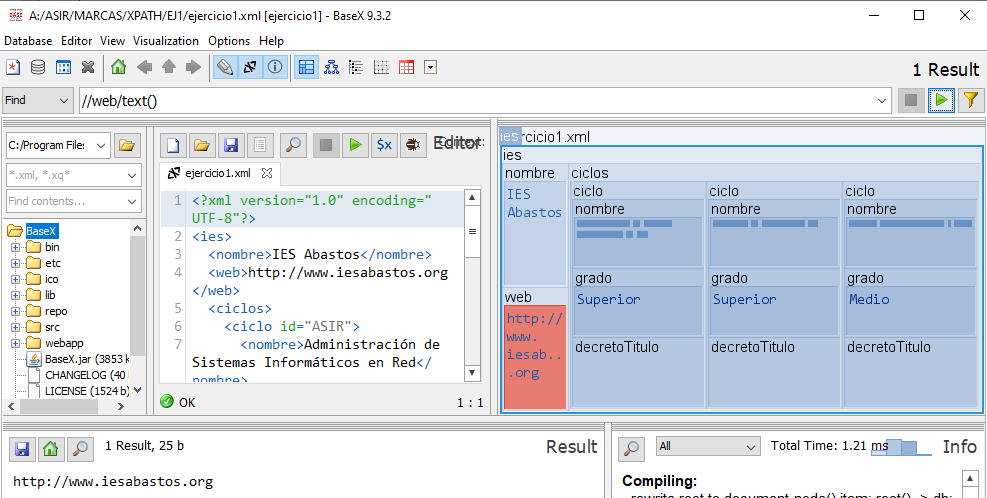
Task: Toggle the Map visualization view button
Action: tap(306, 68)
